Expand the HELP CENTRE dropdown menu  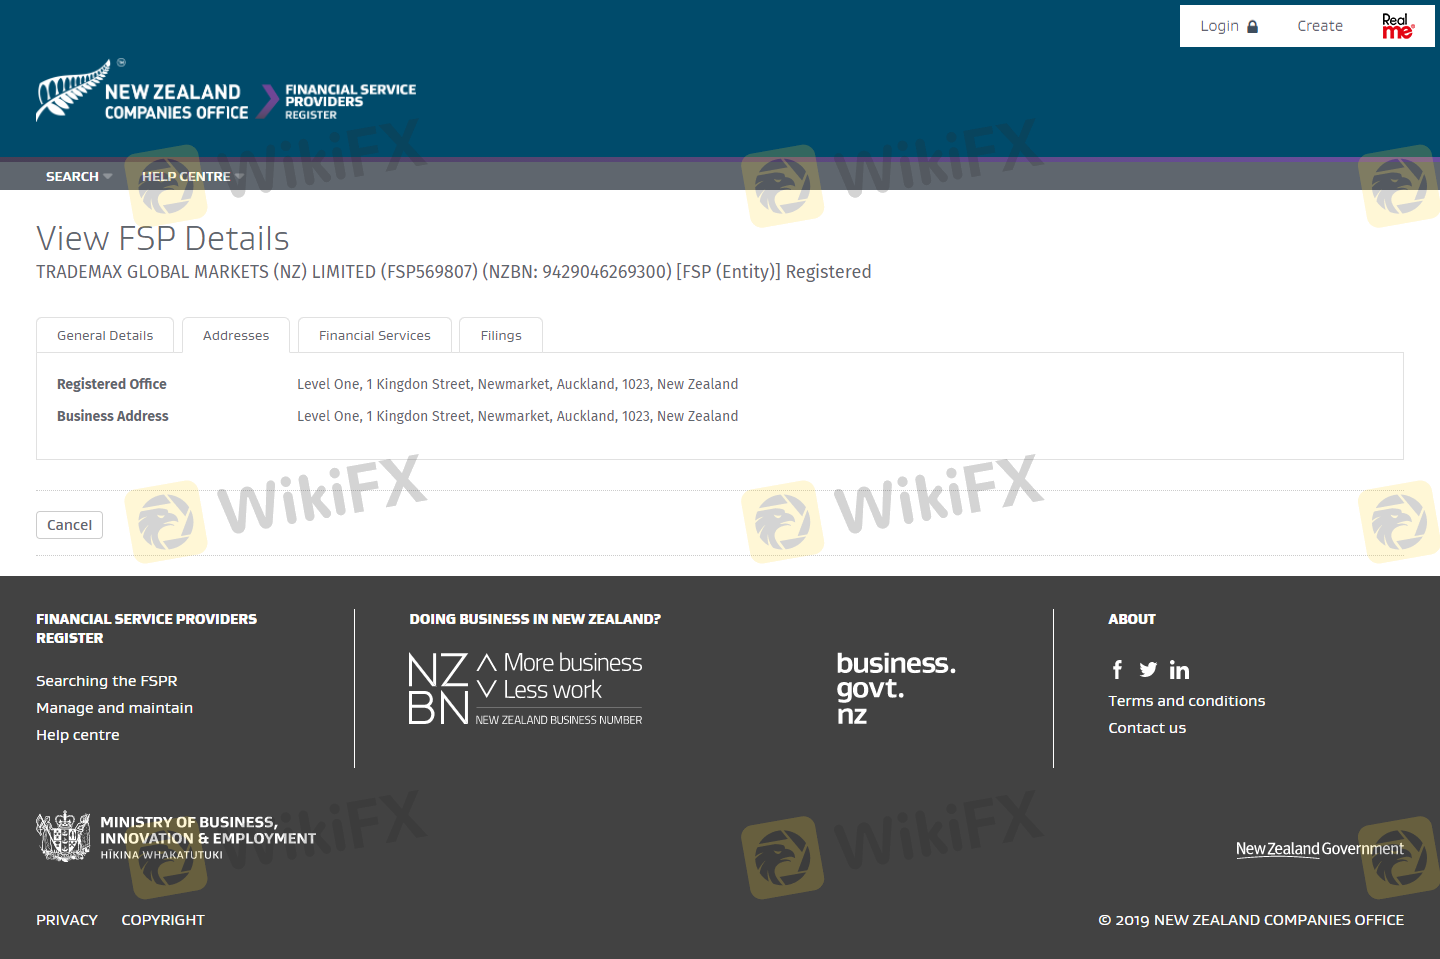[x=192, y=176]
